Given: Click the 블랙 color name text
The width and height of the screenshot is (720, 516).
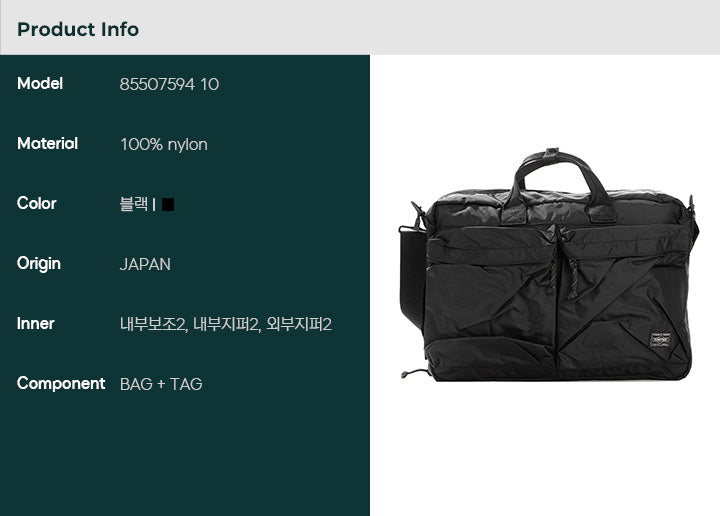Looking at the screenshot, I should pyautogui.click(x=134, y=204).
